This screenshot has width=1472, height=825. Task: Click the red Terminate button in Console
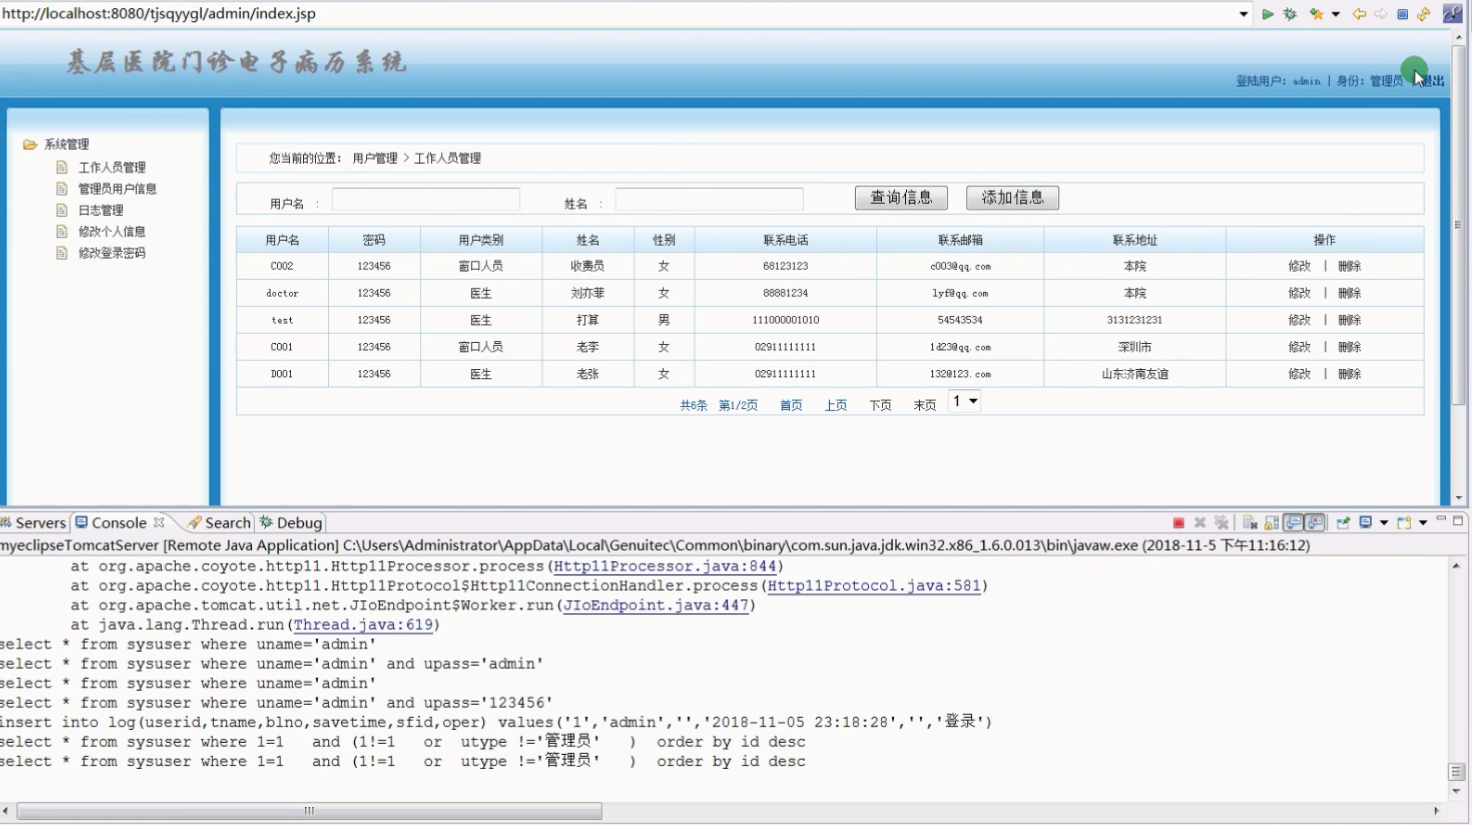(1178, 523)
